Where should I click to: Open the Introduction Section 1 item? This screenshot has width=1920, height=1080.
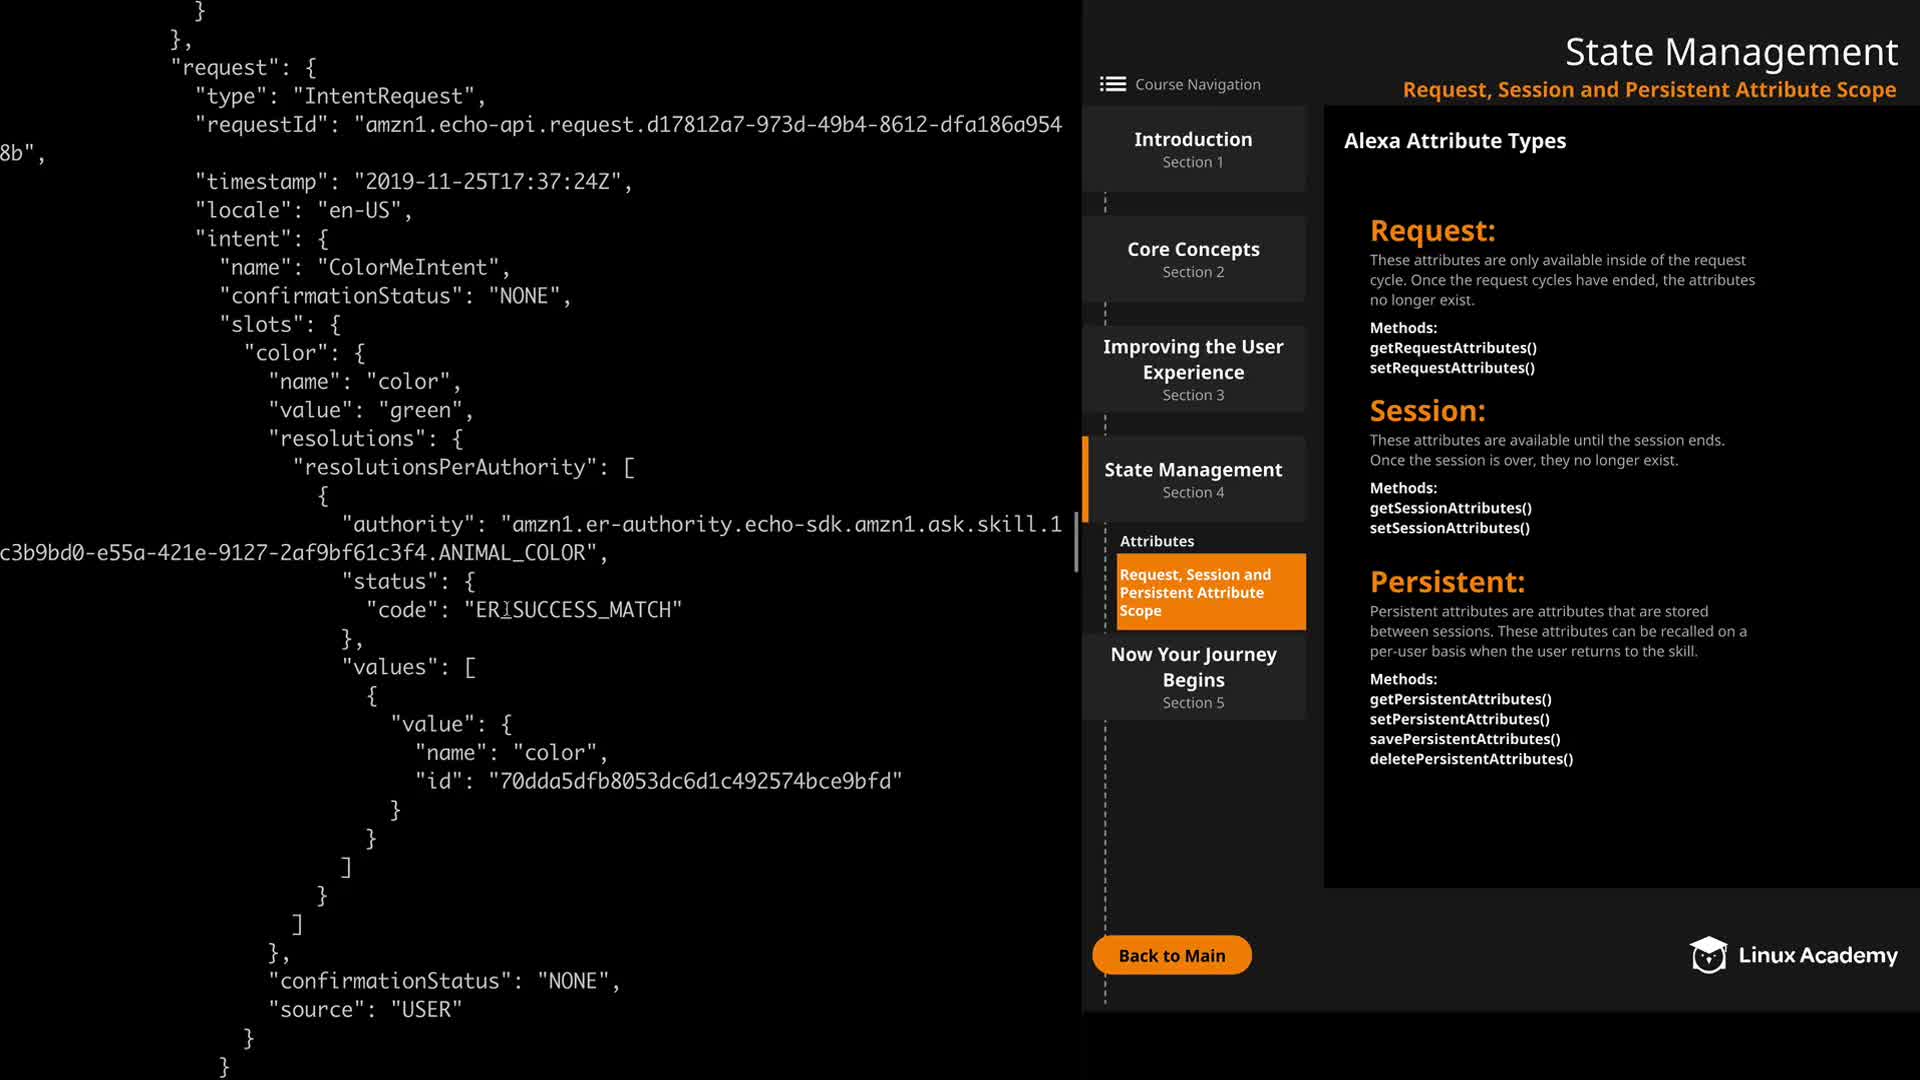tap(1193, 149)
